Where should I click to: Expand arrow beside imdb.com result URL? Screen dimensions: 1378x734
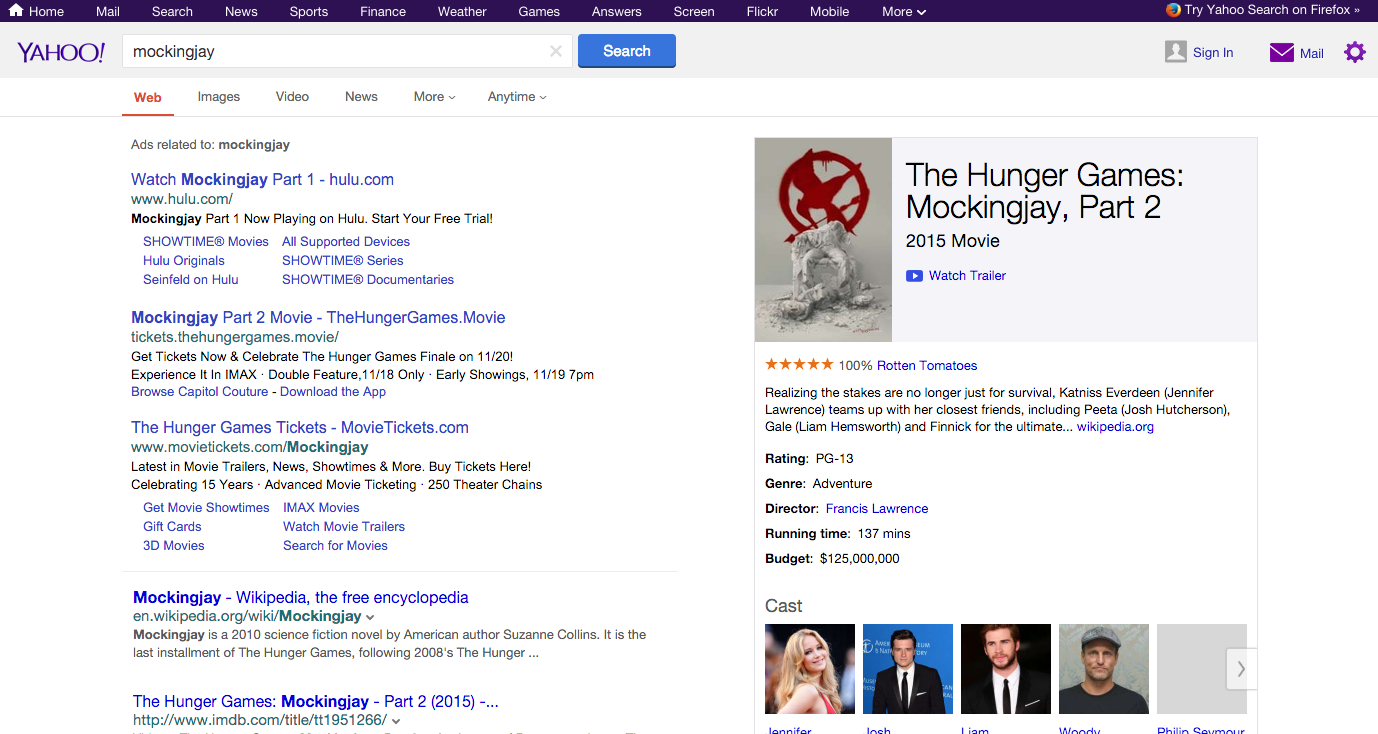[x=396, y=721]
